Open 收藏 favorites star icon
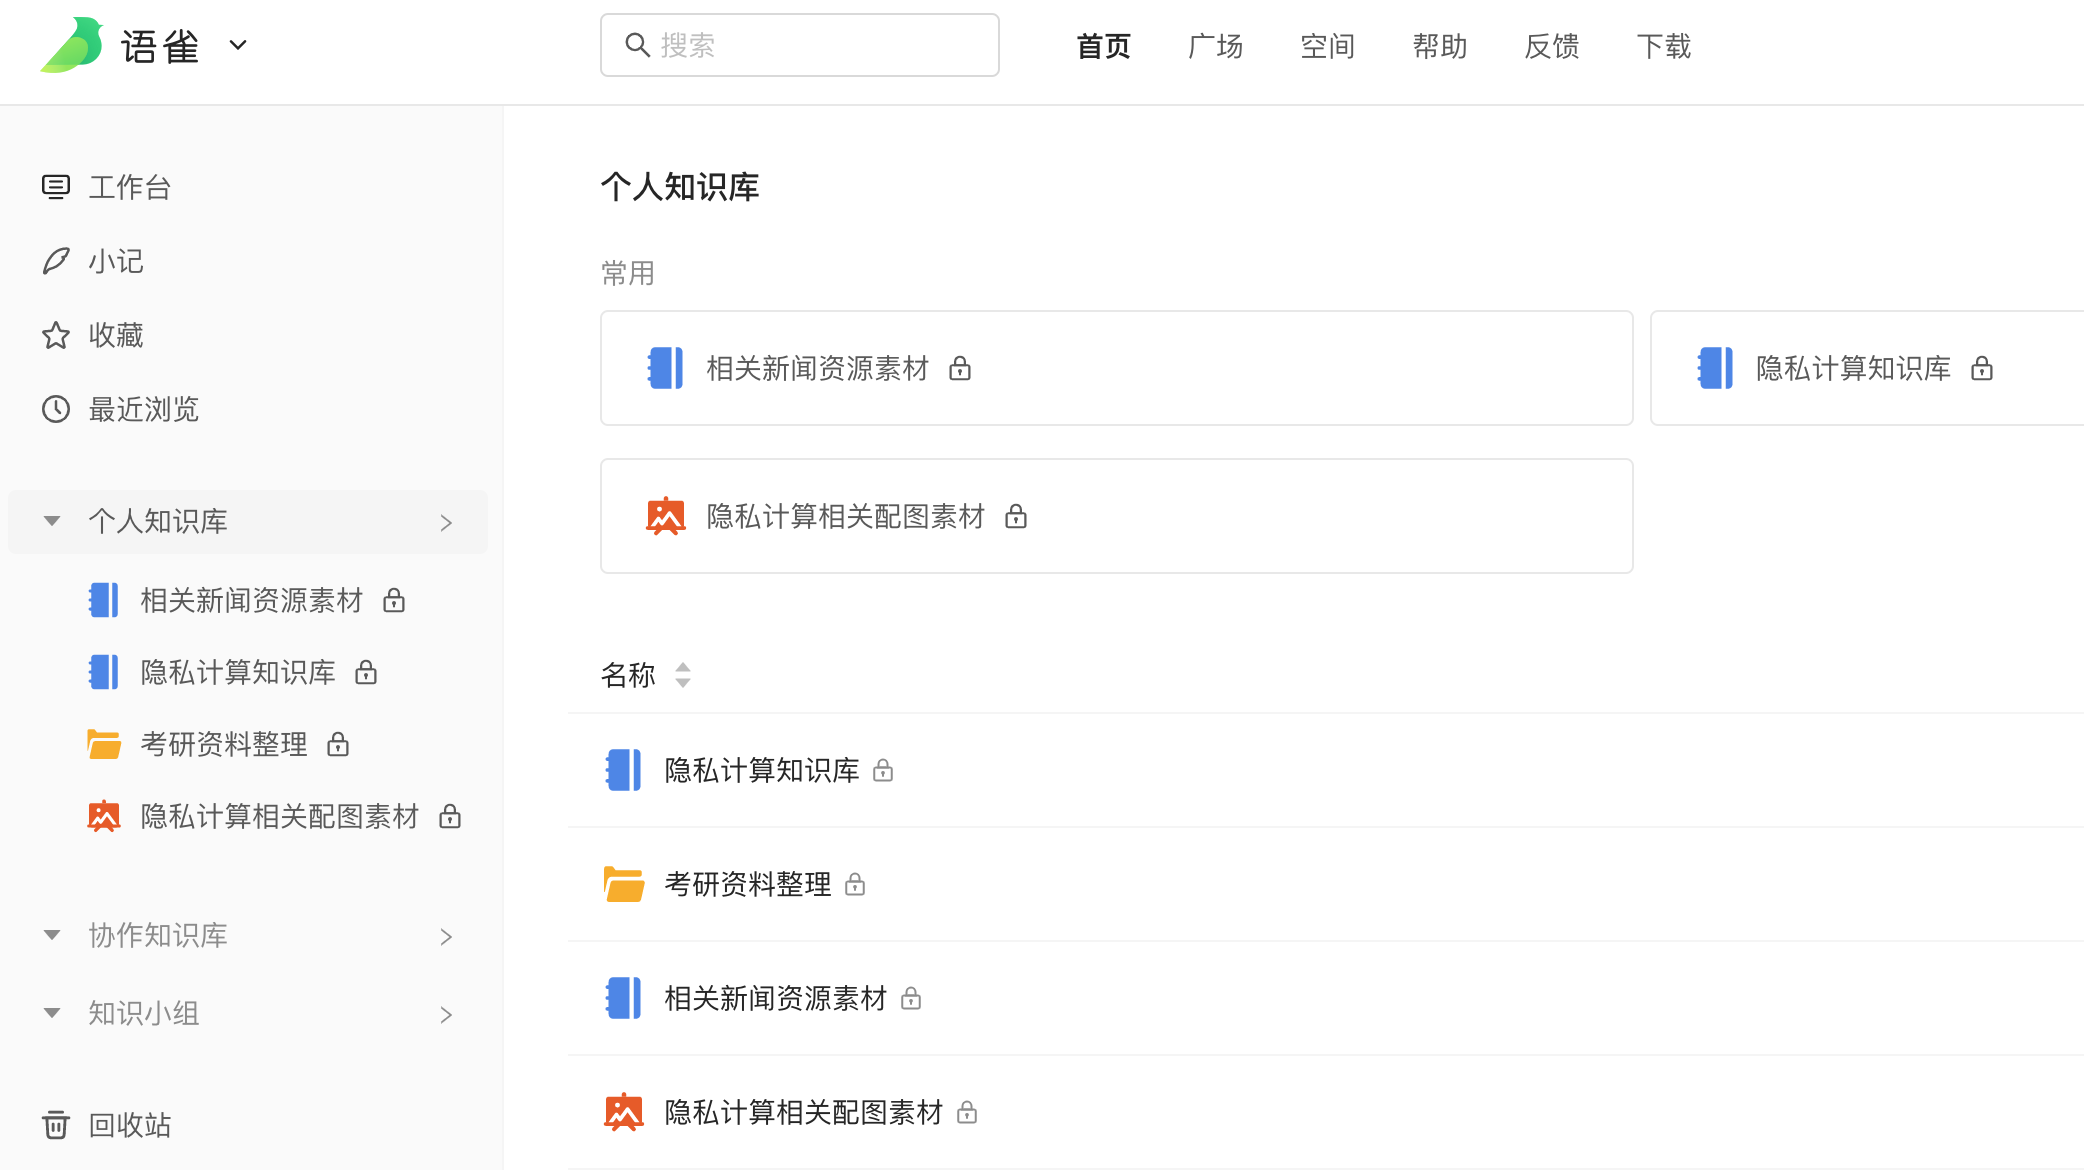Image resolution: width=2084 pixels, height=1170 pixels. click(x=56, y=335)
